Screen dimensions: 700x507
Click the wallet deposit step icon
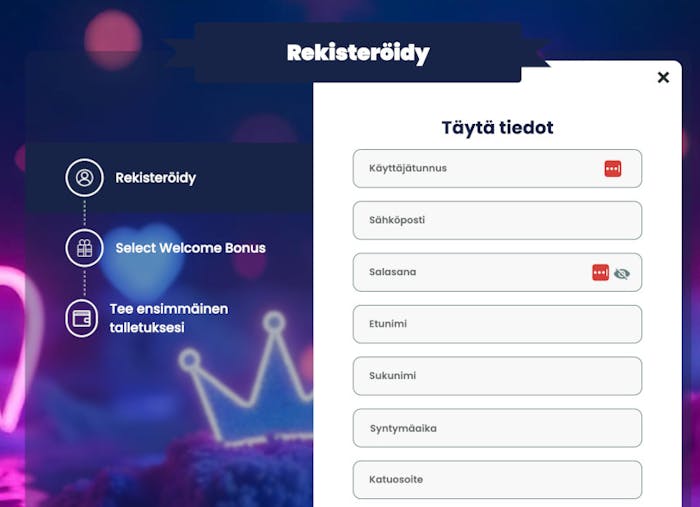pos(85,318)
